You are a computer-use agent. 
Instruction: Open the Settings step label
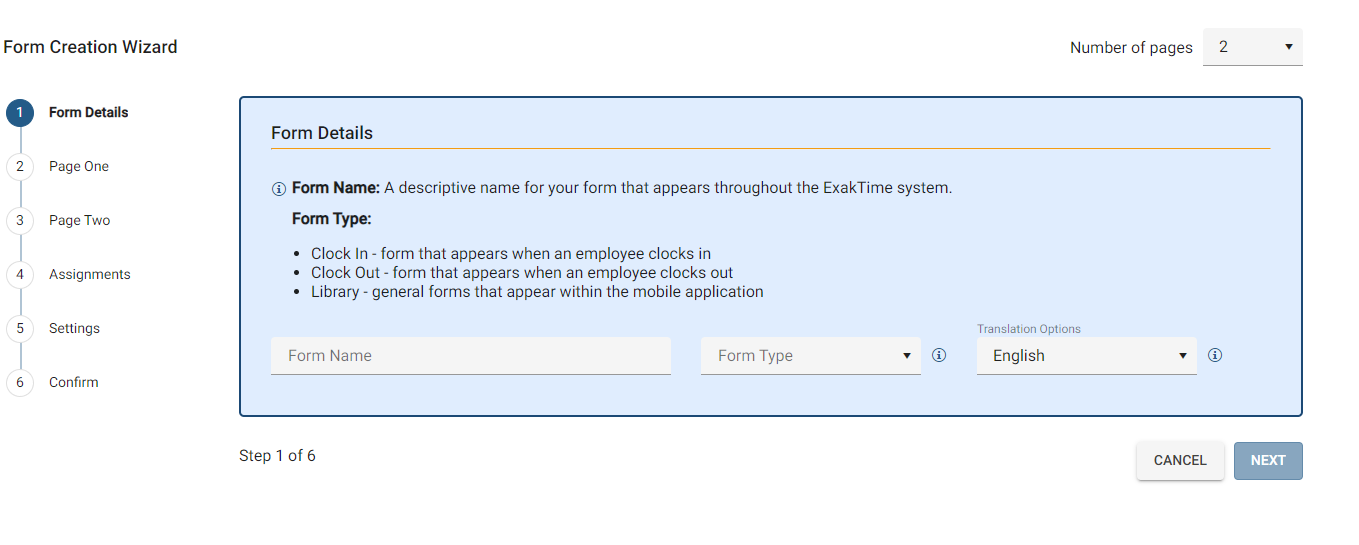pos(74,329)
